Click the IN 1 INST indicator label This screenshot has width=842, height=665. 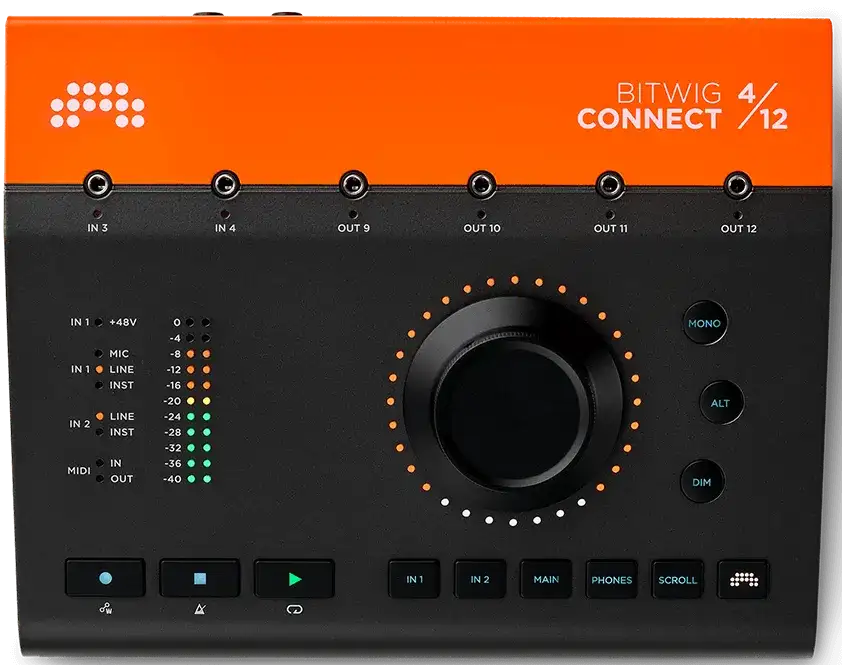coord(121,385)
